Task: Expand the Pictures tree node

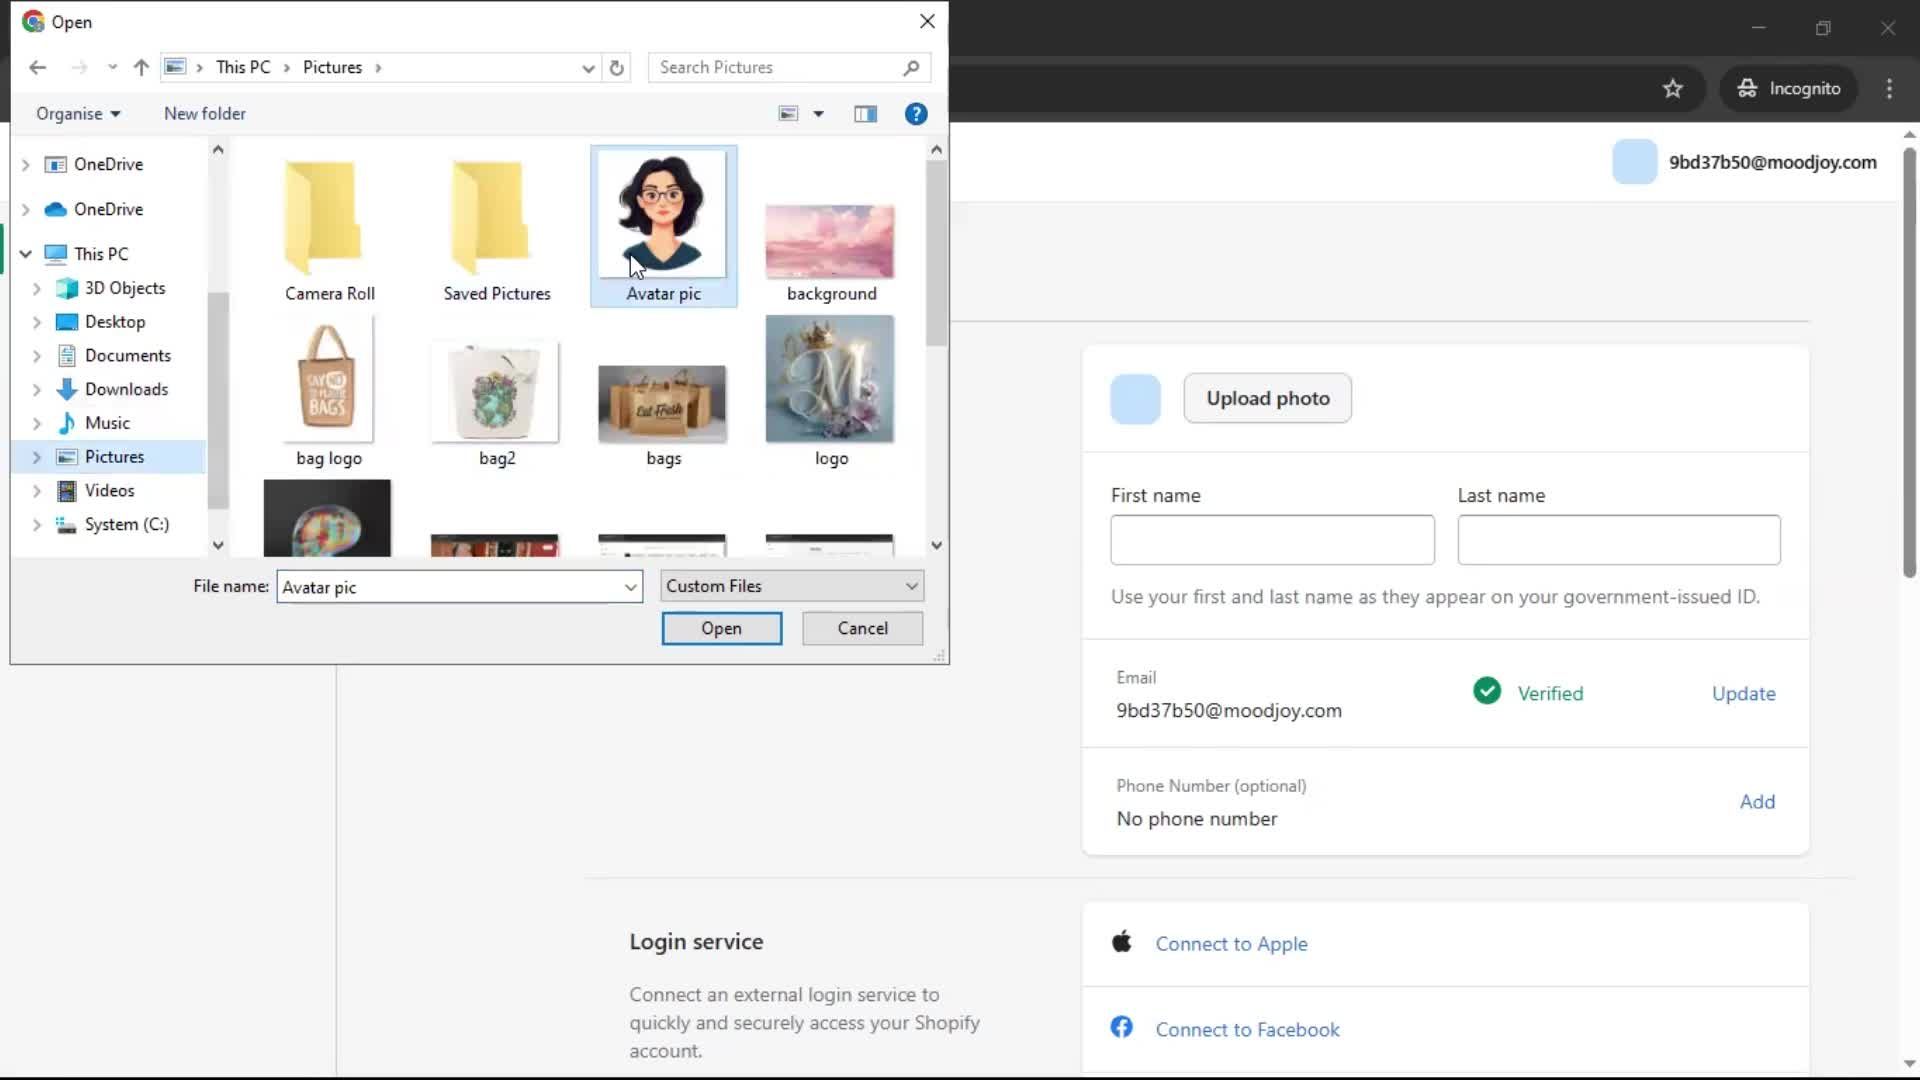Action: (37, 457)
